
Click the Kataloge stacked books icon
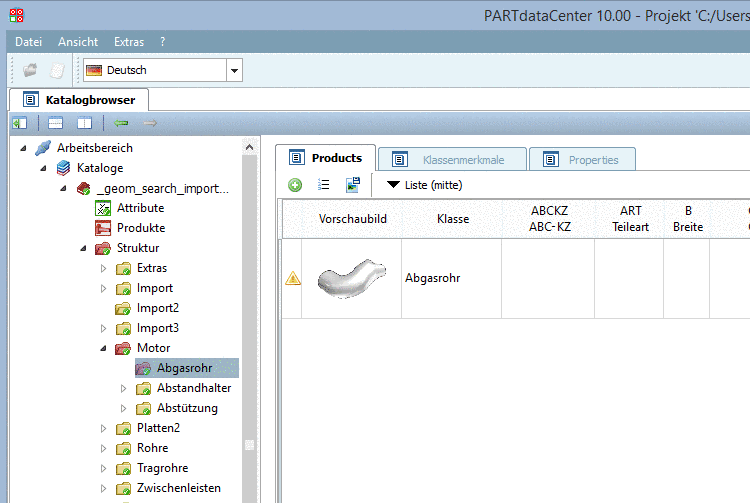(63, 168)
